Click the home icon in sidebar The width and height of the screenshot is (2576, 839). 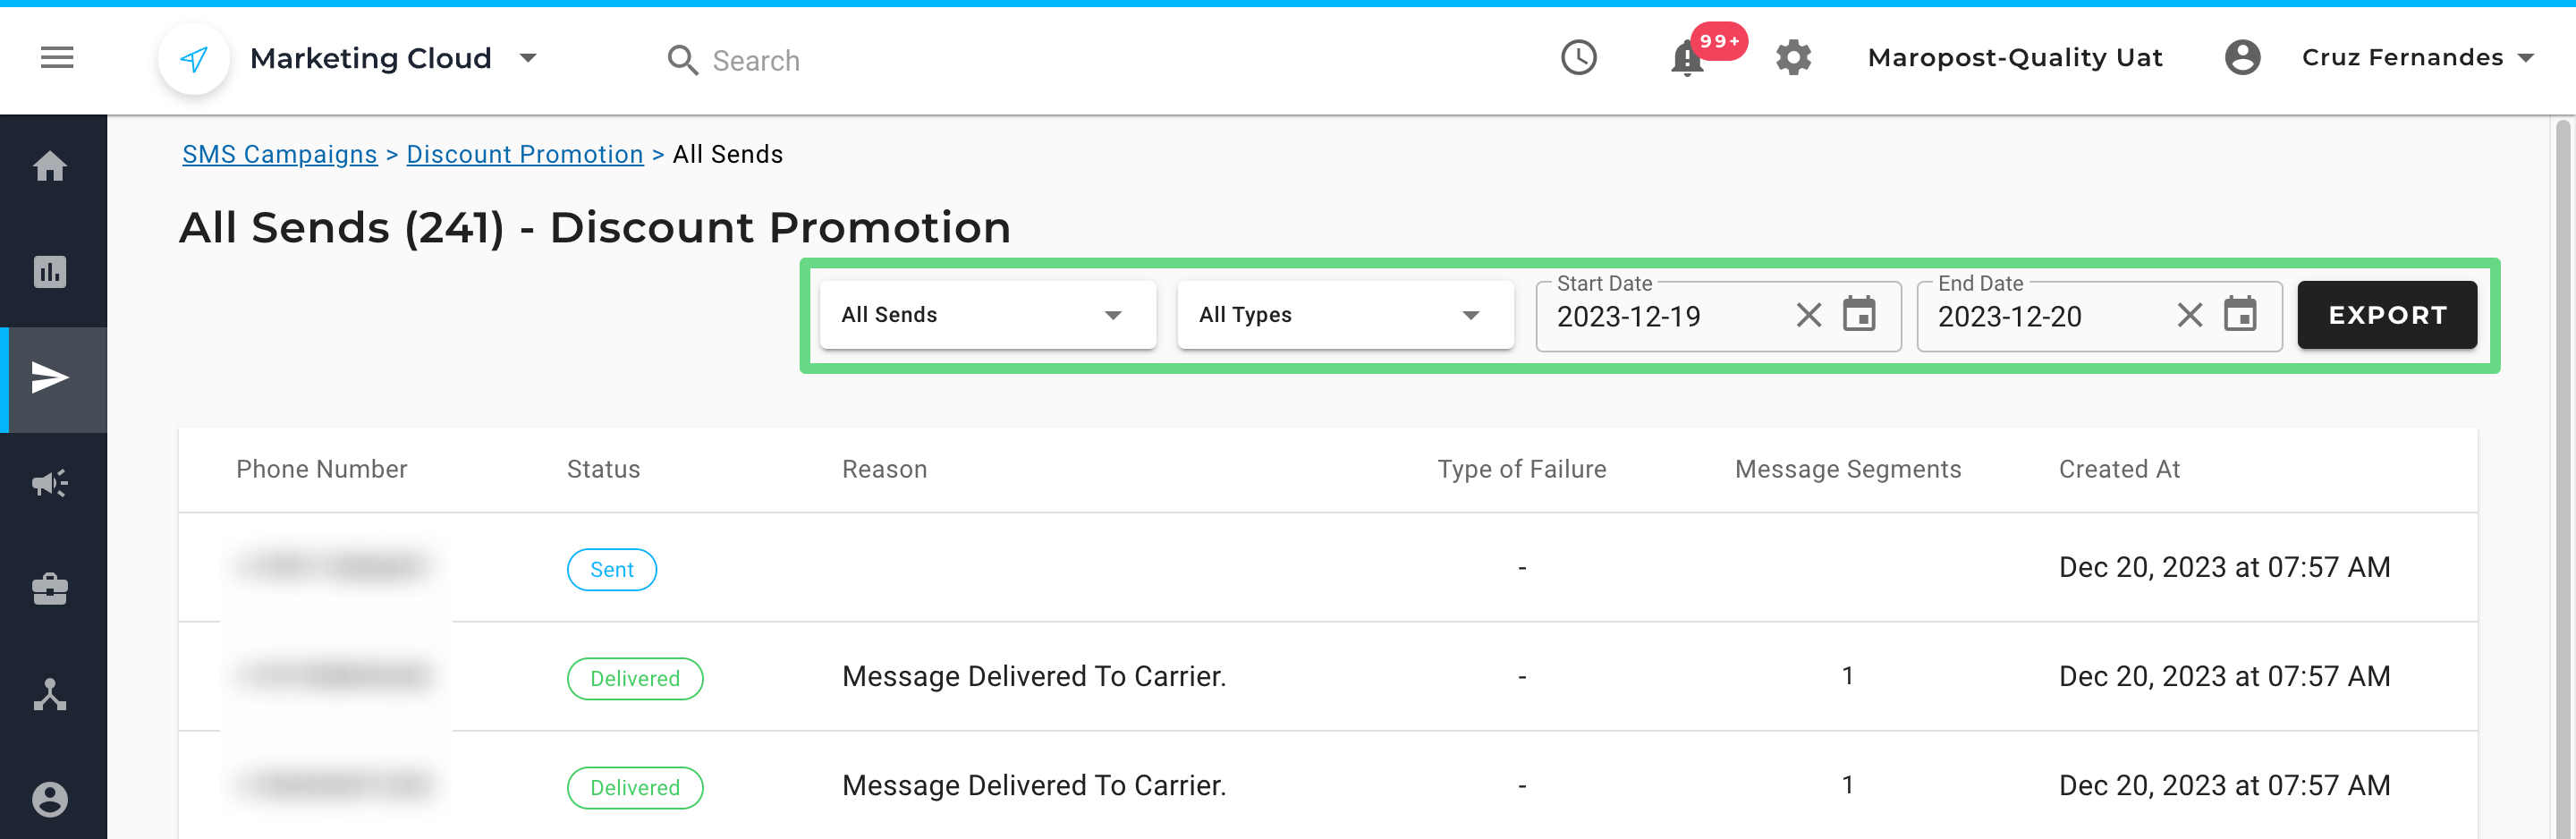coord(50,166)
